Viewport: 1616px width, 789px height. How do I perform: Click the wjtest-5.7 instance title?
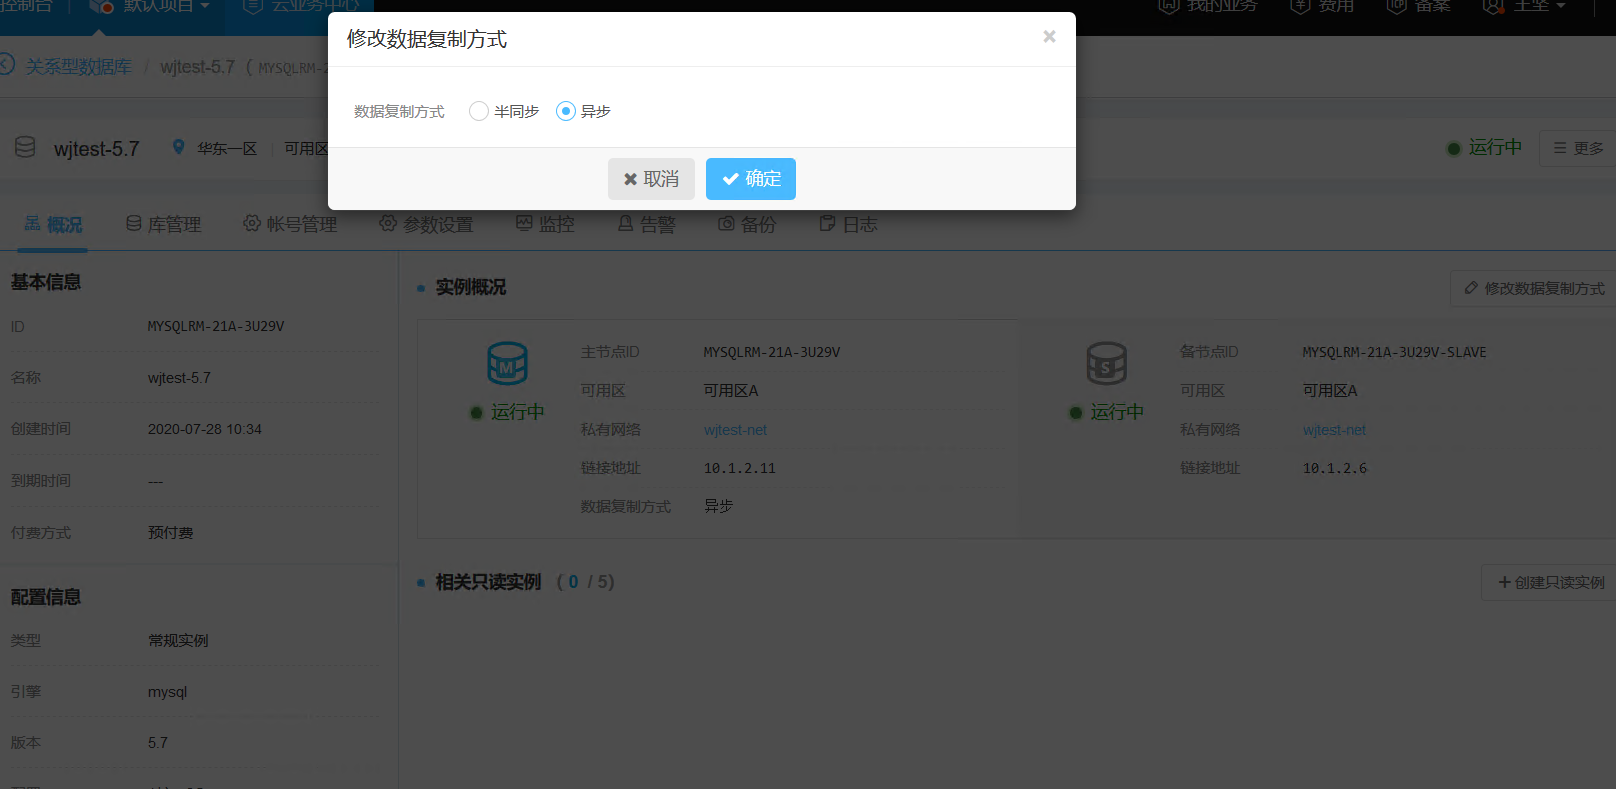[x=97, y=149]
